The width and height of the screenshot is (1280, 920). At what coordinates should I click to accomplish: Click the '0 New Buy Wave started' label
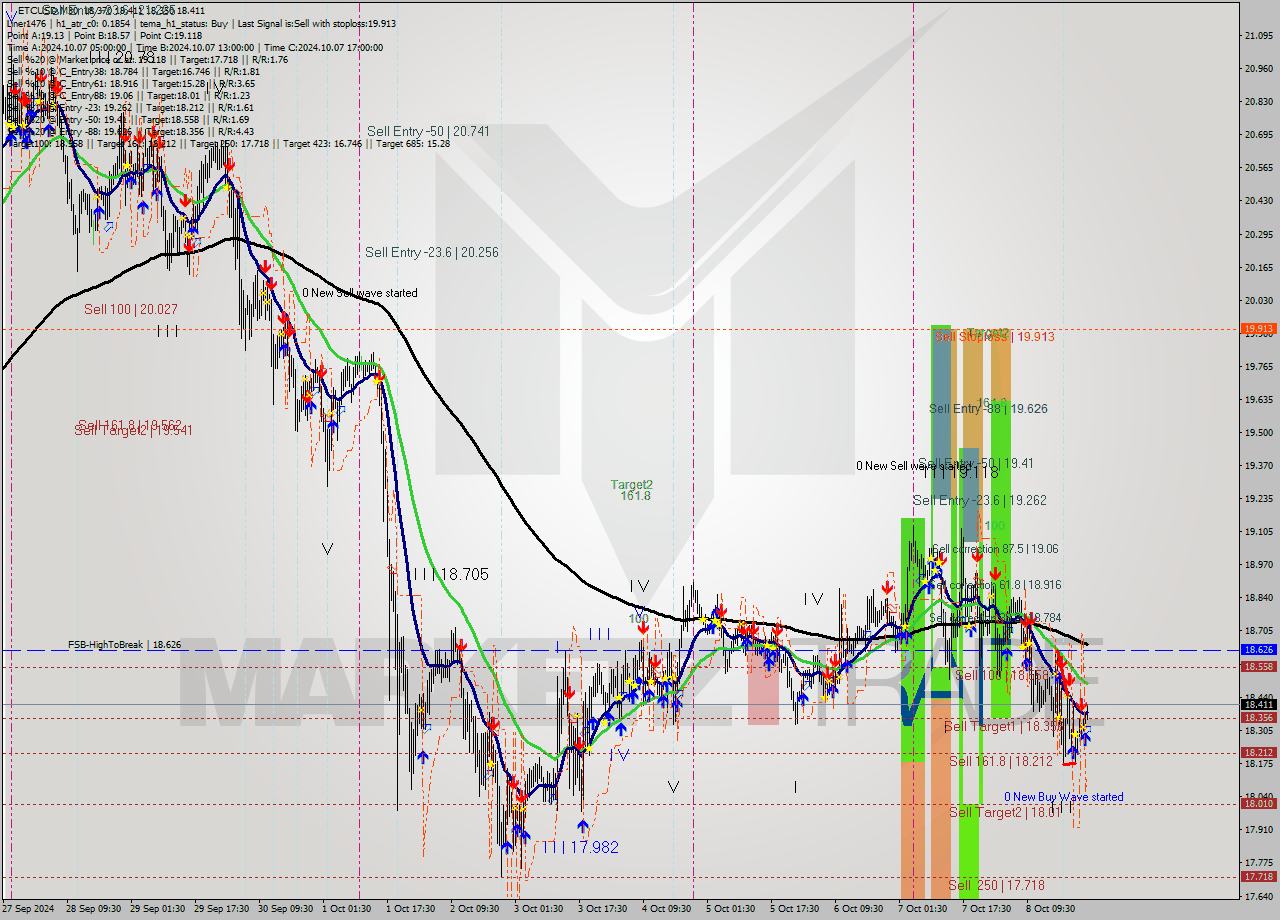(x=1064, y=797)
